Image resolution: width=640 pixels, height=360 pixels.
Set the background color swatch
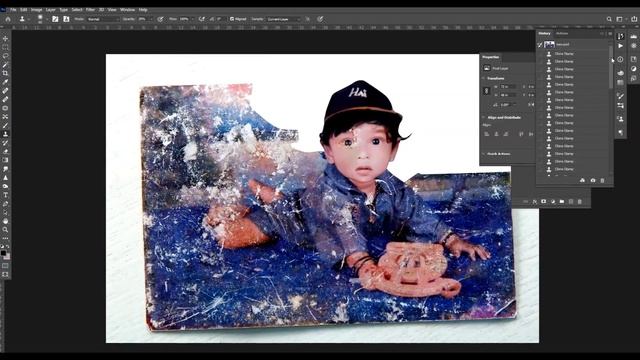[x=7, y=257]
